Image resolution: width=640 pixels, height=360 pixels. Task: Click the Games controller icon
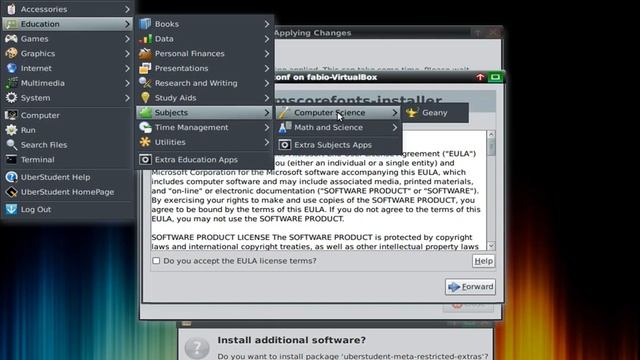click(x=11, y=39)
